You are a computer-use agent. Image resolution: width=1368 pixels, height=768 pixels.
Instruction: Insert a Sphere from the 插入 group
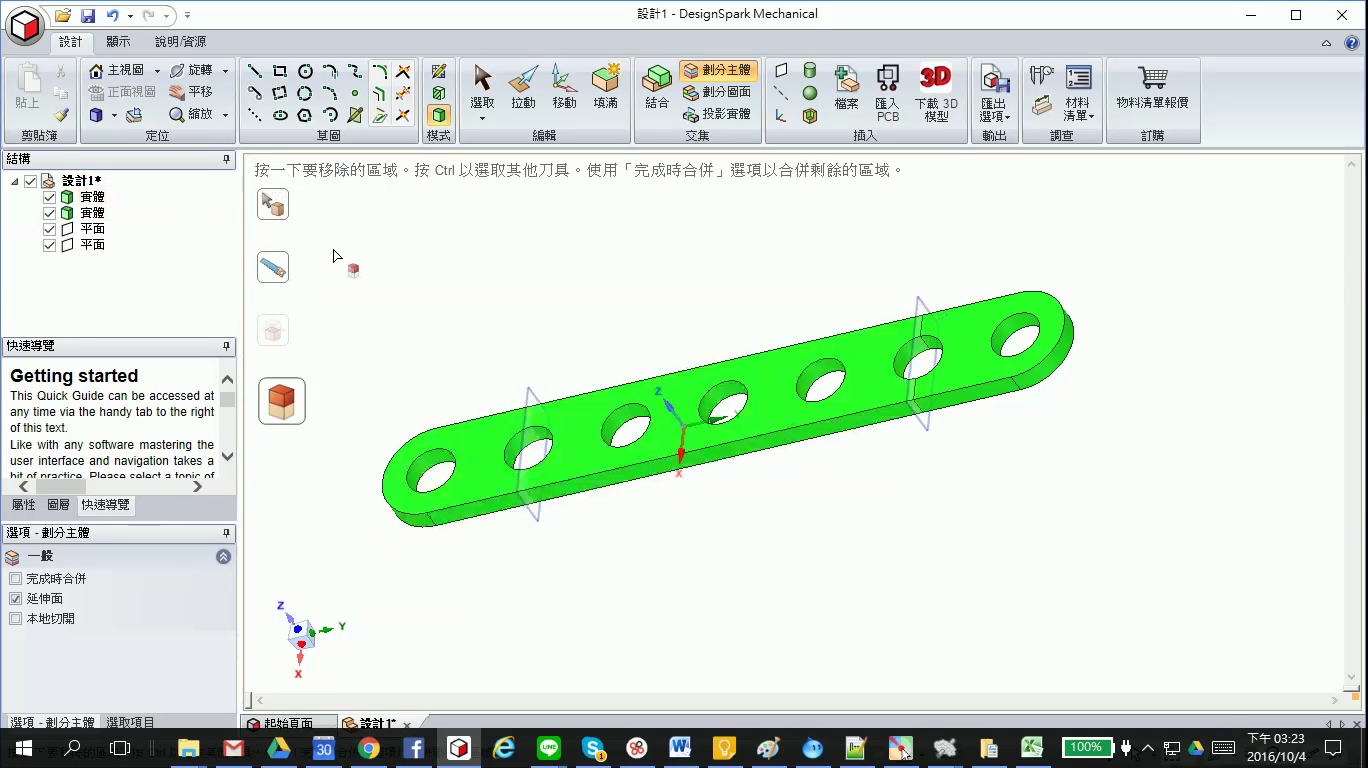(810, 93)
